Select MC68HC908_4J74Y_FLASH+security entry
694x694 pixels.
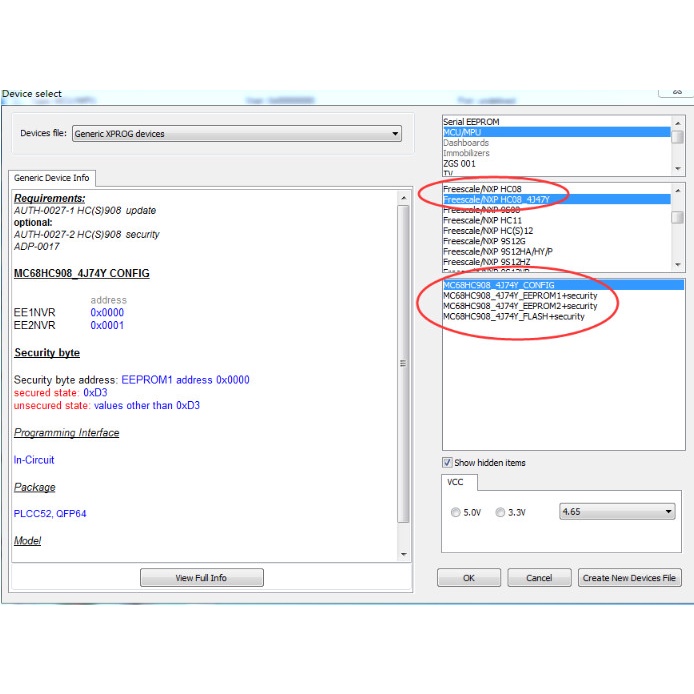[514, 317]
